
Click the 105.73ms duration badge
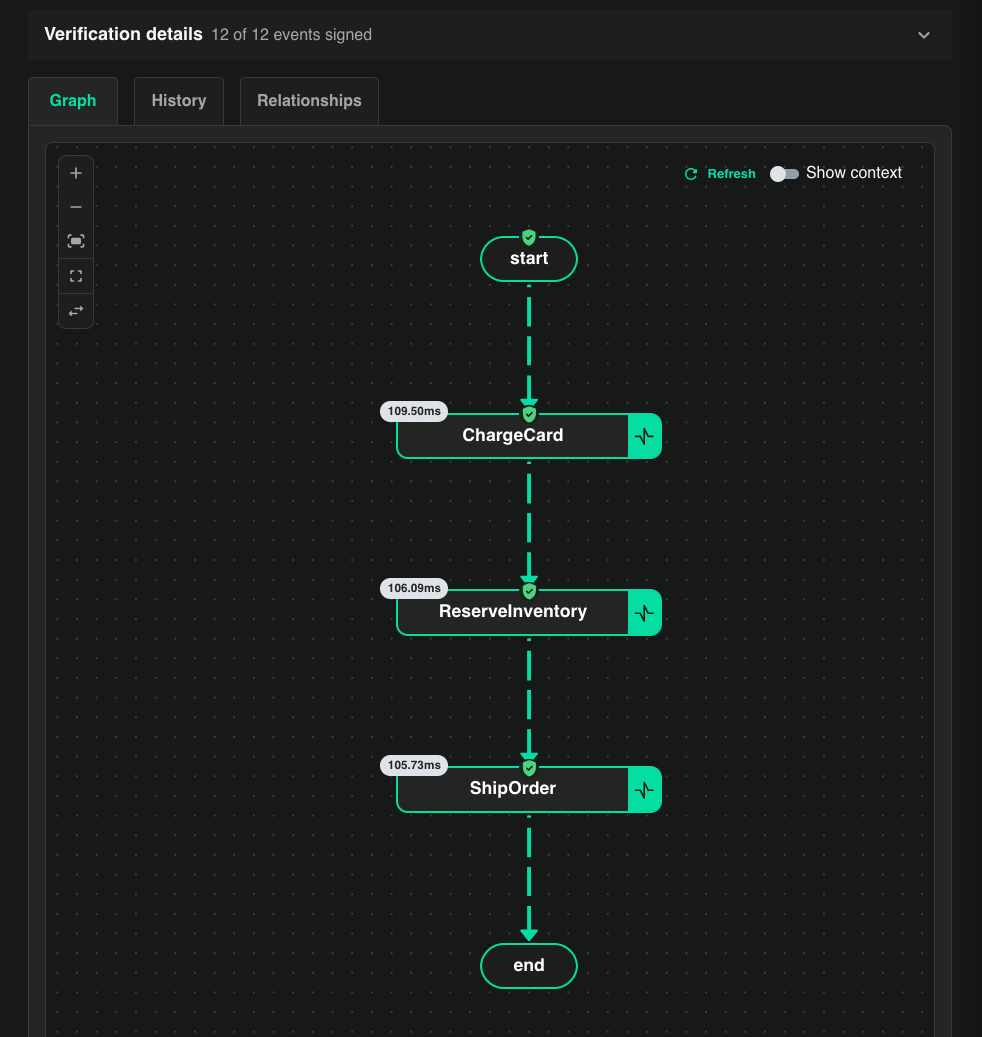click(x=414, y=765)
